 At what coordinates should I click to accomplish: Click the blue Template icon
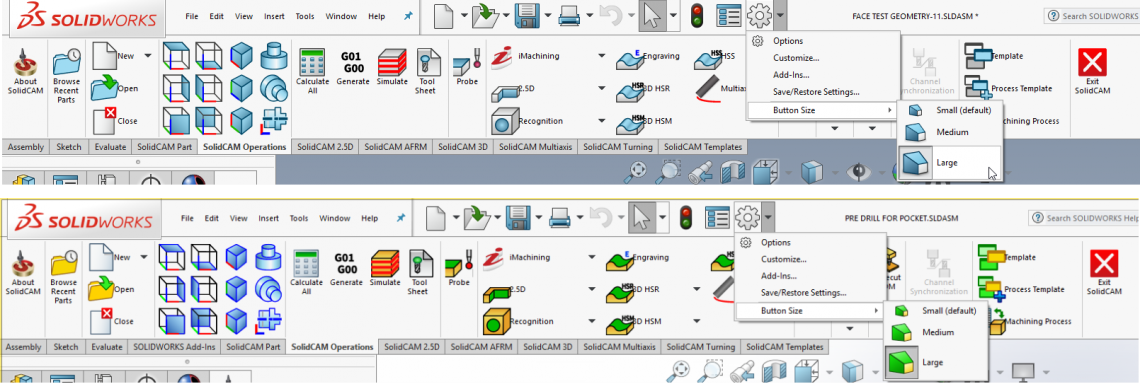(x=978, y=55)
